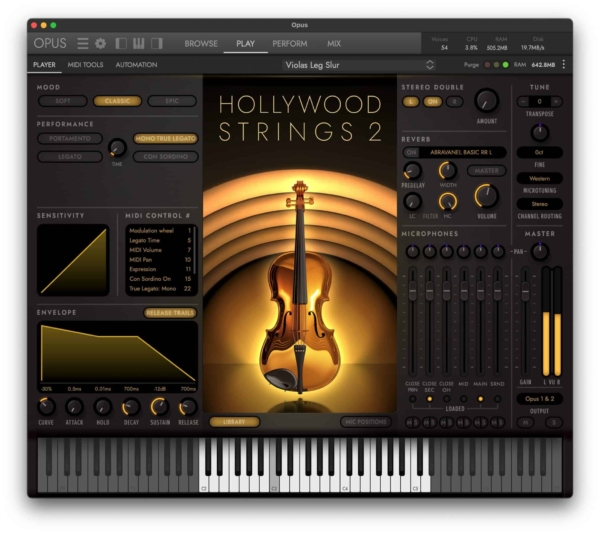Decrease transpose with the minus button
This screenshot has height=534, width=600.
tap(523, 101)
